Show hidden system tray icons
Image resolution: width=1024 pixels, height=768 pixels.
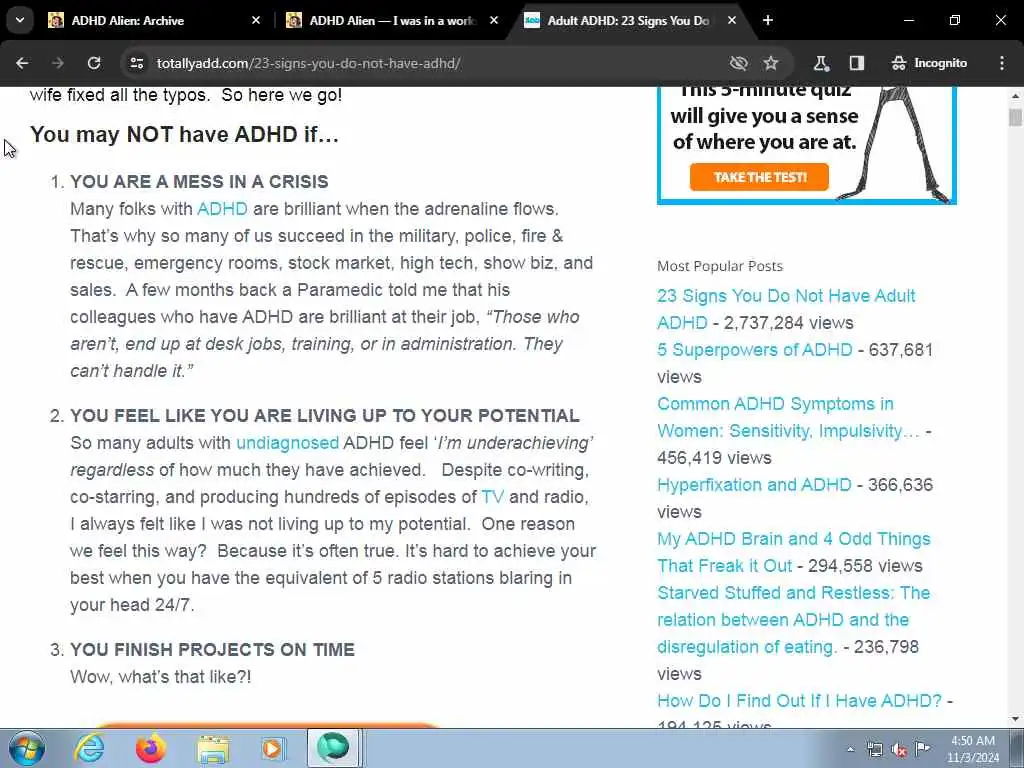[x=850, y=749]
